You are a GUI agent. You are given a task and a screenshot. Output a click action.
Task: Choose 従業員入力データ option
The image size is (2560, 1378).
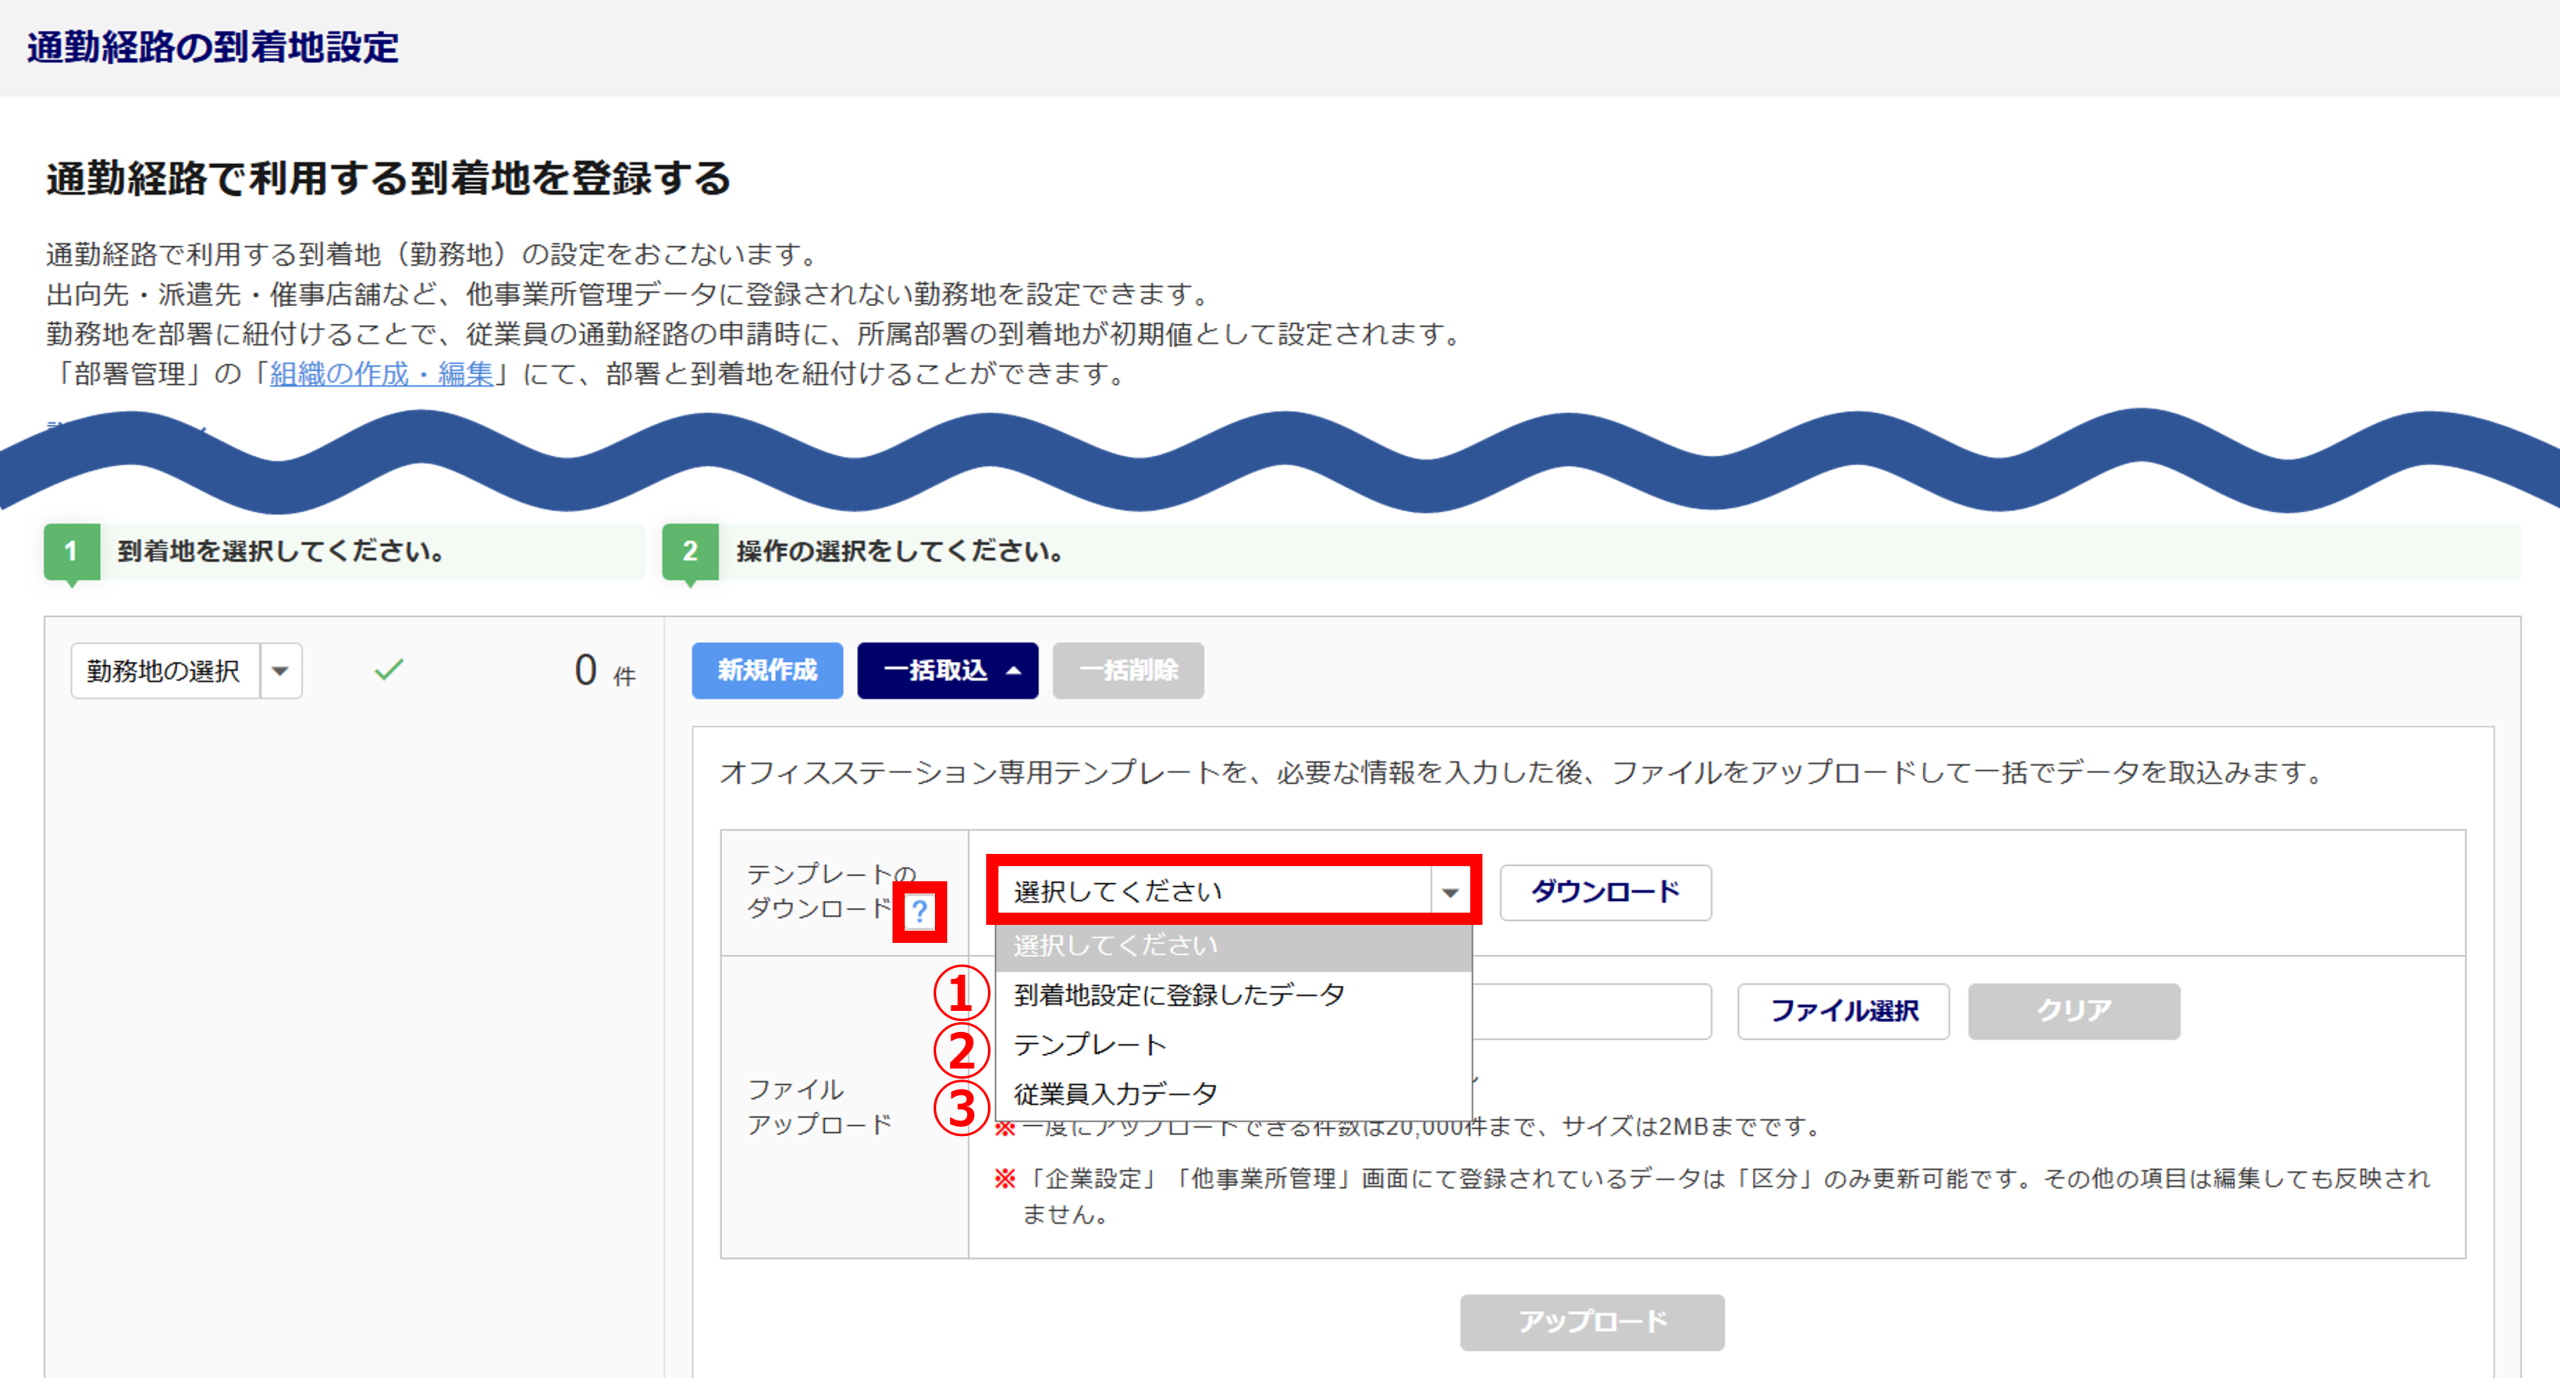pyautogui.click(x=1115, y=1094)
